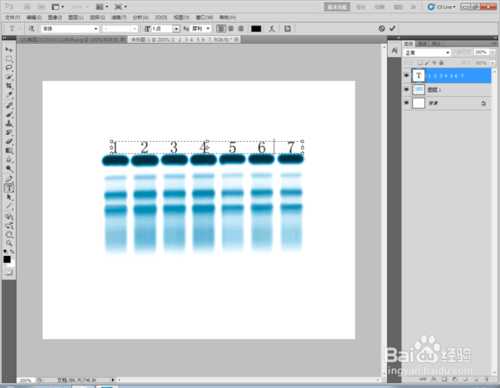Select the Brush tool
This screenshot has width=500, height=388.
click(x=9, y=115)
